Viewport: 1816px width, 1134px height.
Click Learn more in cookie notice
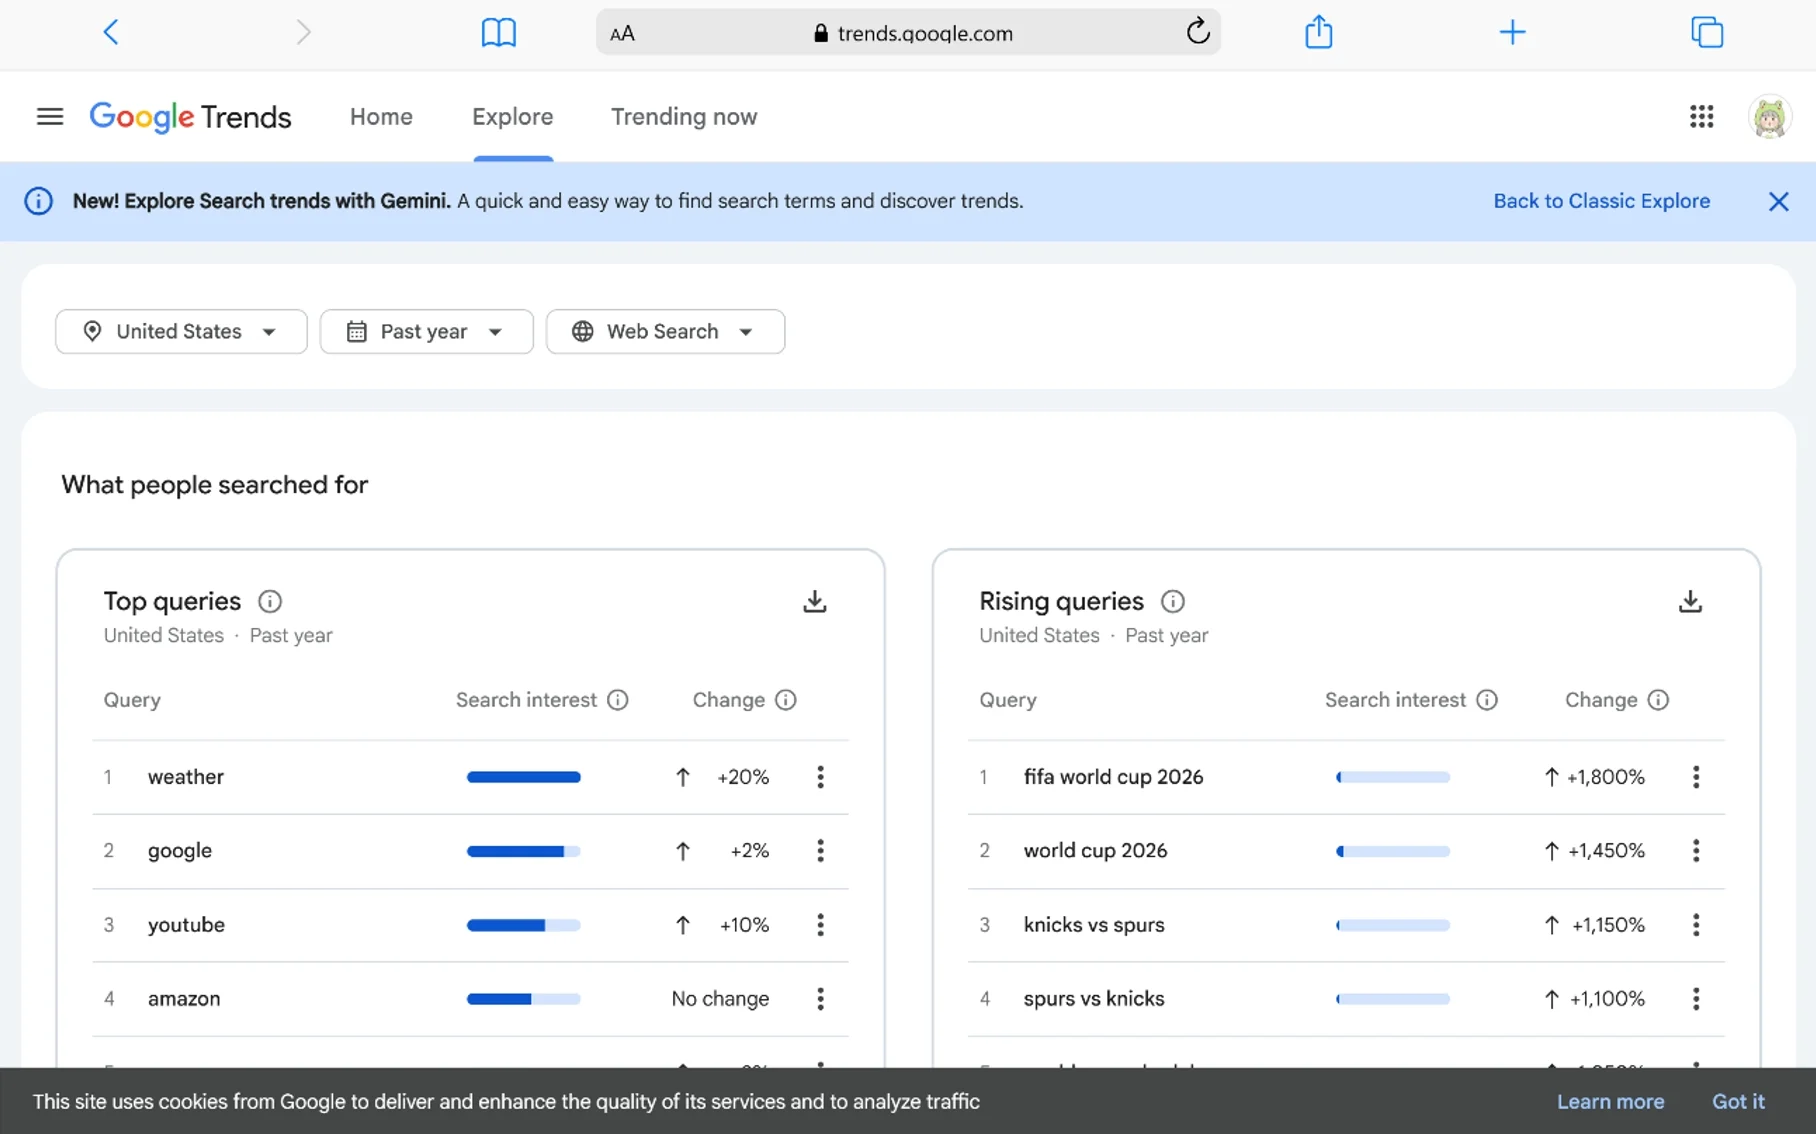pos(1610,1101)
